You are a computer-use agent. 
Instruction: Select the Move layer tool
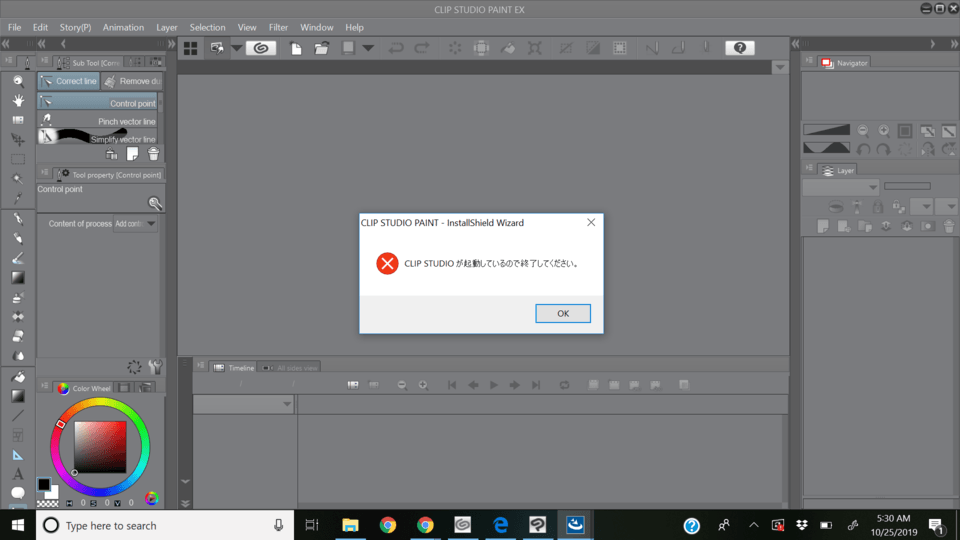click(18, 140)
